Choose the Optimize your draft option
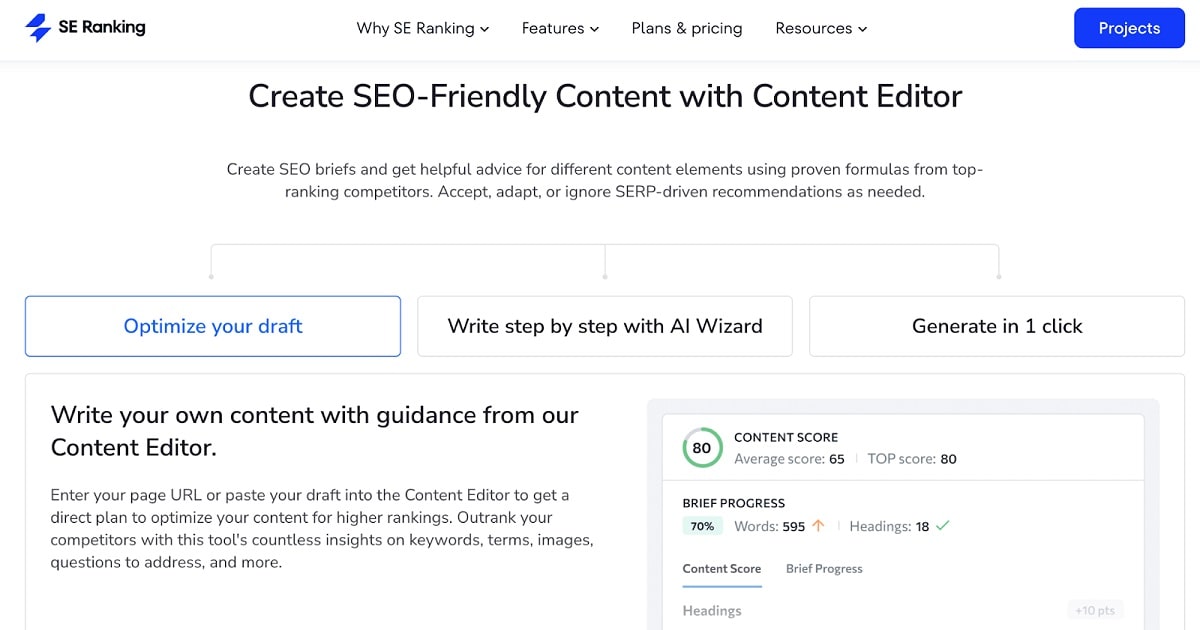 click(212, 326)
